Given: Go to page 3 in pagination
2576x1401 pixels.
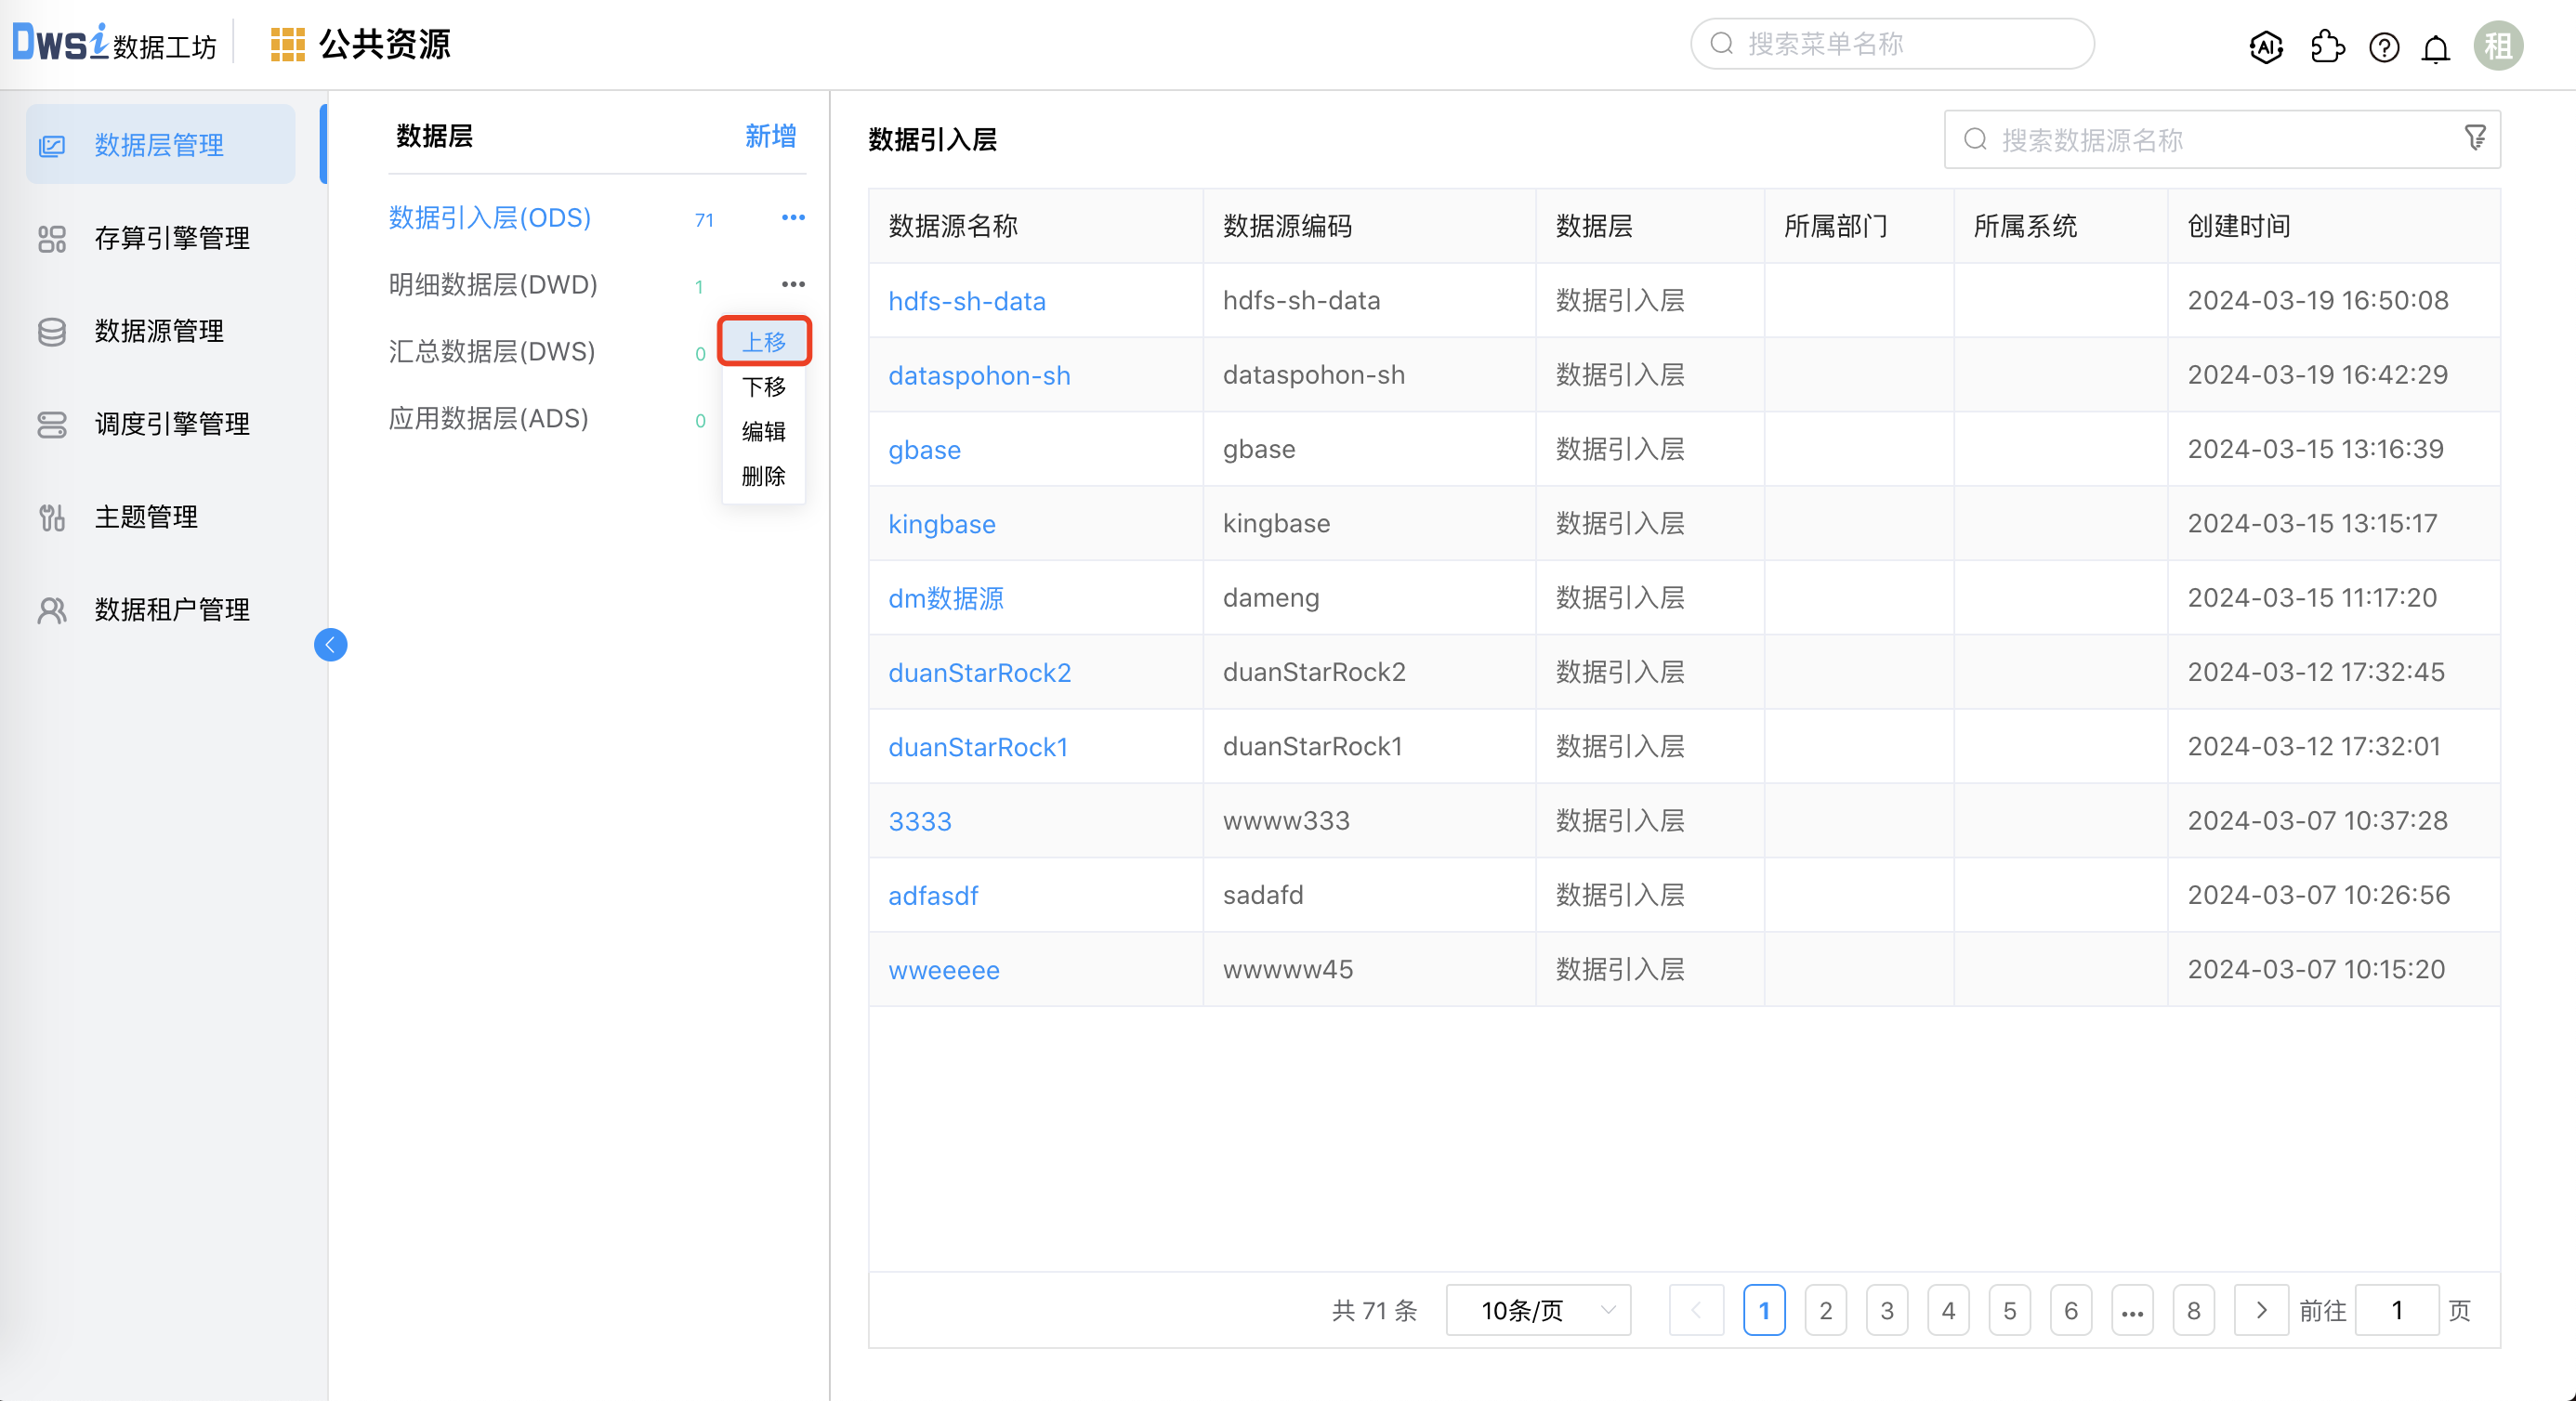Looking at the screenshot, I should click(x=1887, y=1310).
